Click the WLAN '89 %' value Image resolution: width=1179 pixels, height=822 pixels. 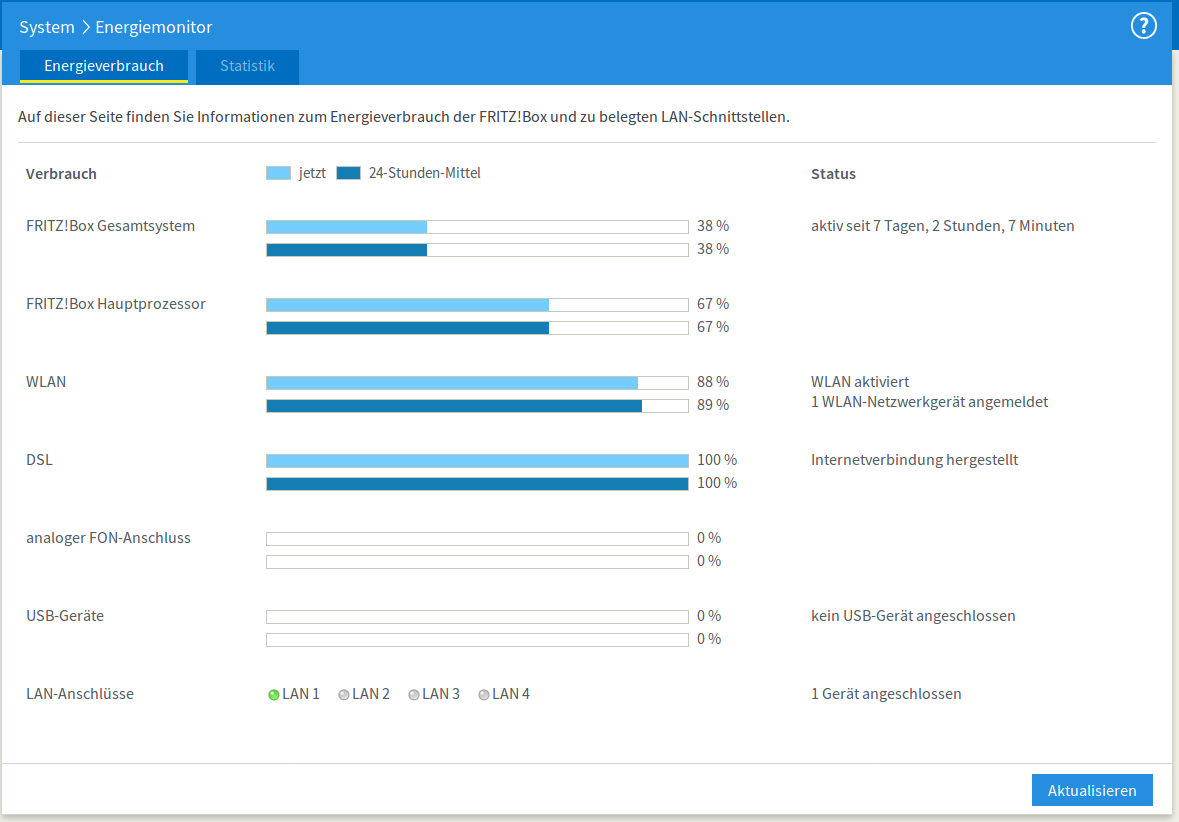coord(713,405)
